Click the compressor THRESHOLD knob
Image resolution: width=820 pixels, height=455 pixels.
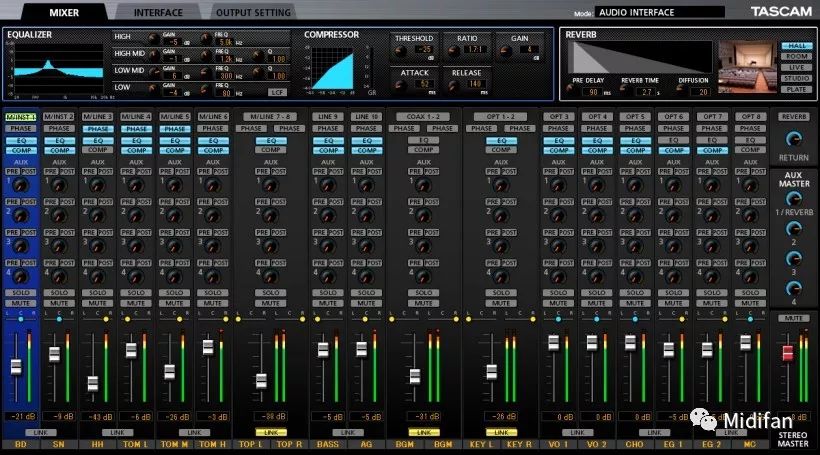point(401,52)
